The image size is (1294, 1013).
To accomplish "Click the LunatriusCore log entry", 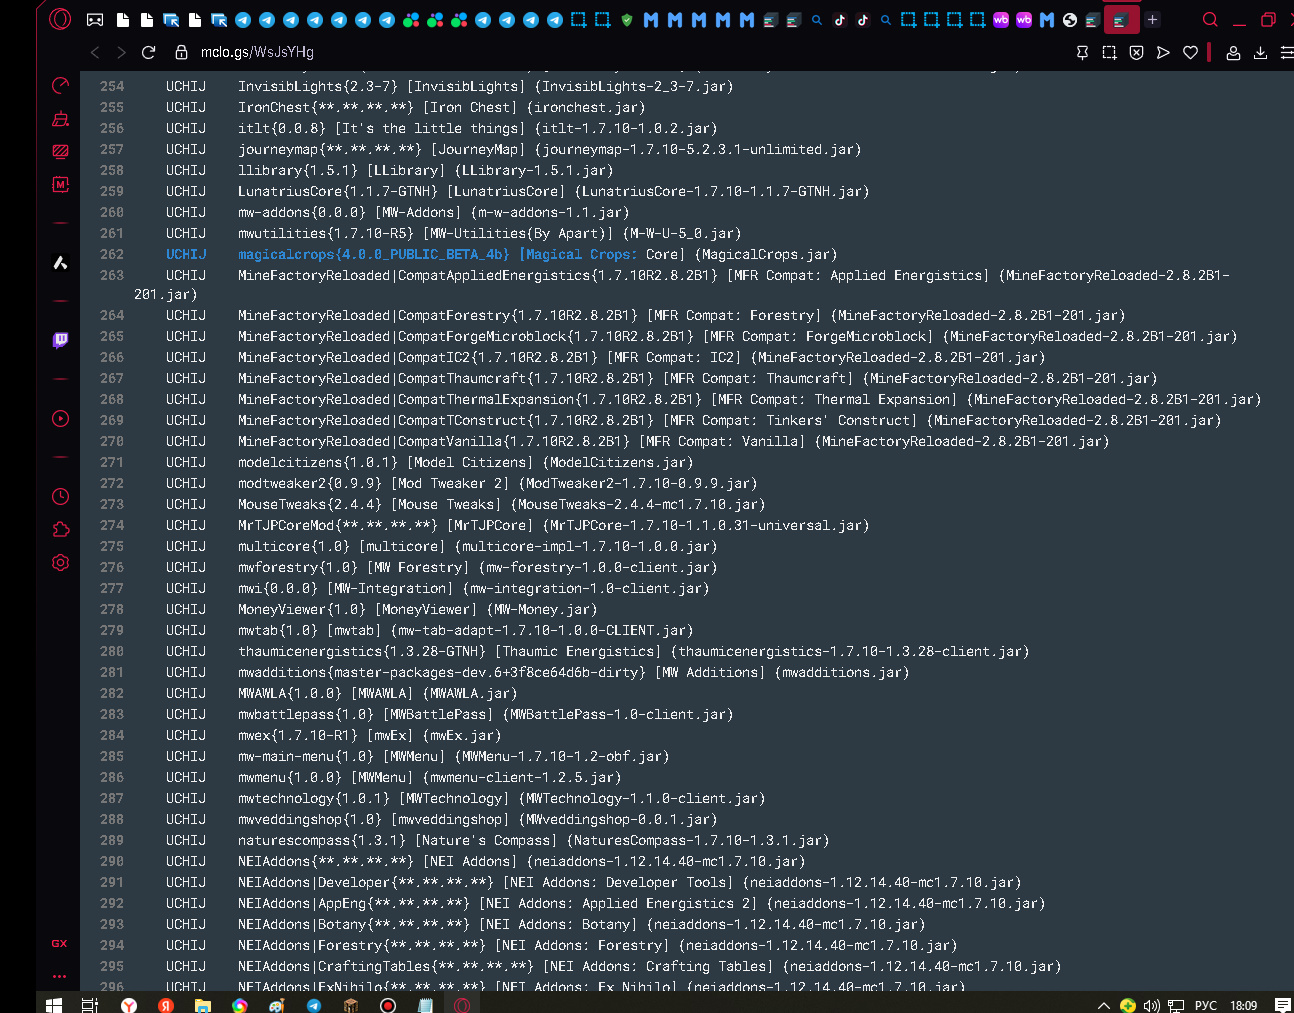I will tap(553, 191).
